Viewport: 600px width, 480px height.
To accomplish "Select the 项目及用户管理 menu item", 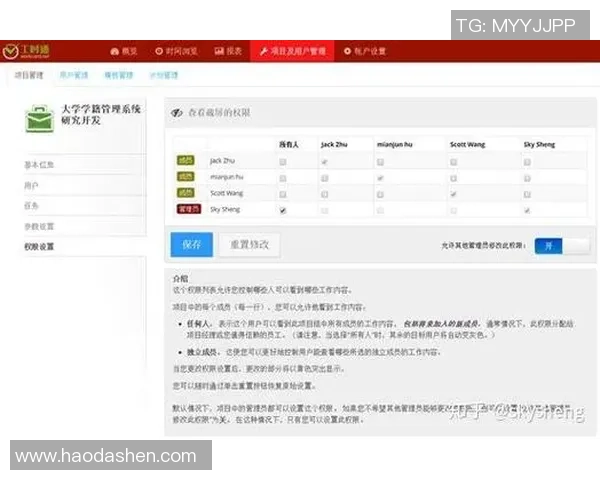I will 292,51.
